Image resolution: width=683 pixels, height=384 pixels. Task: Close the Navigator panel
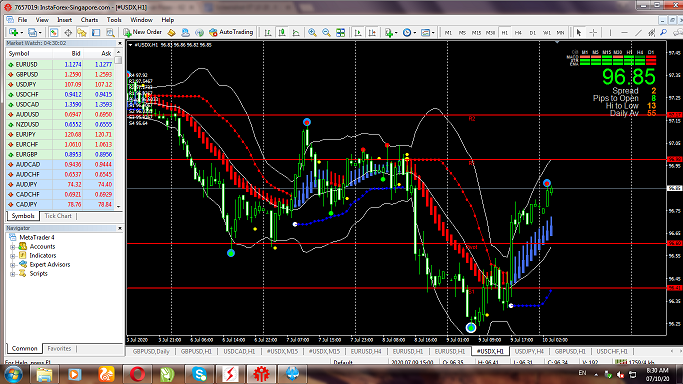pos(120,228)
